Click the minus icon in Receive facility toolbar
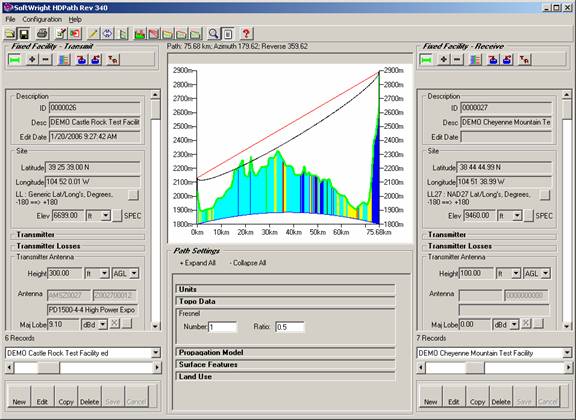Image resolution: width=576 pixels, height=420 pixels. click(457, 59)
